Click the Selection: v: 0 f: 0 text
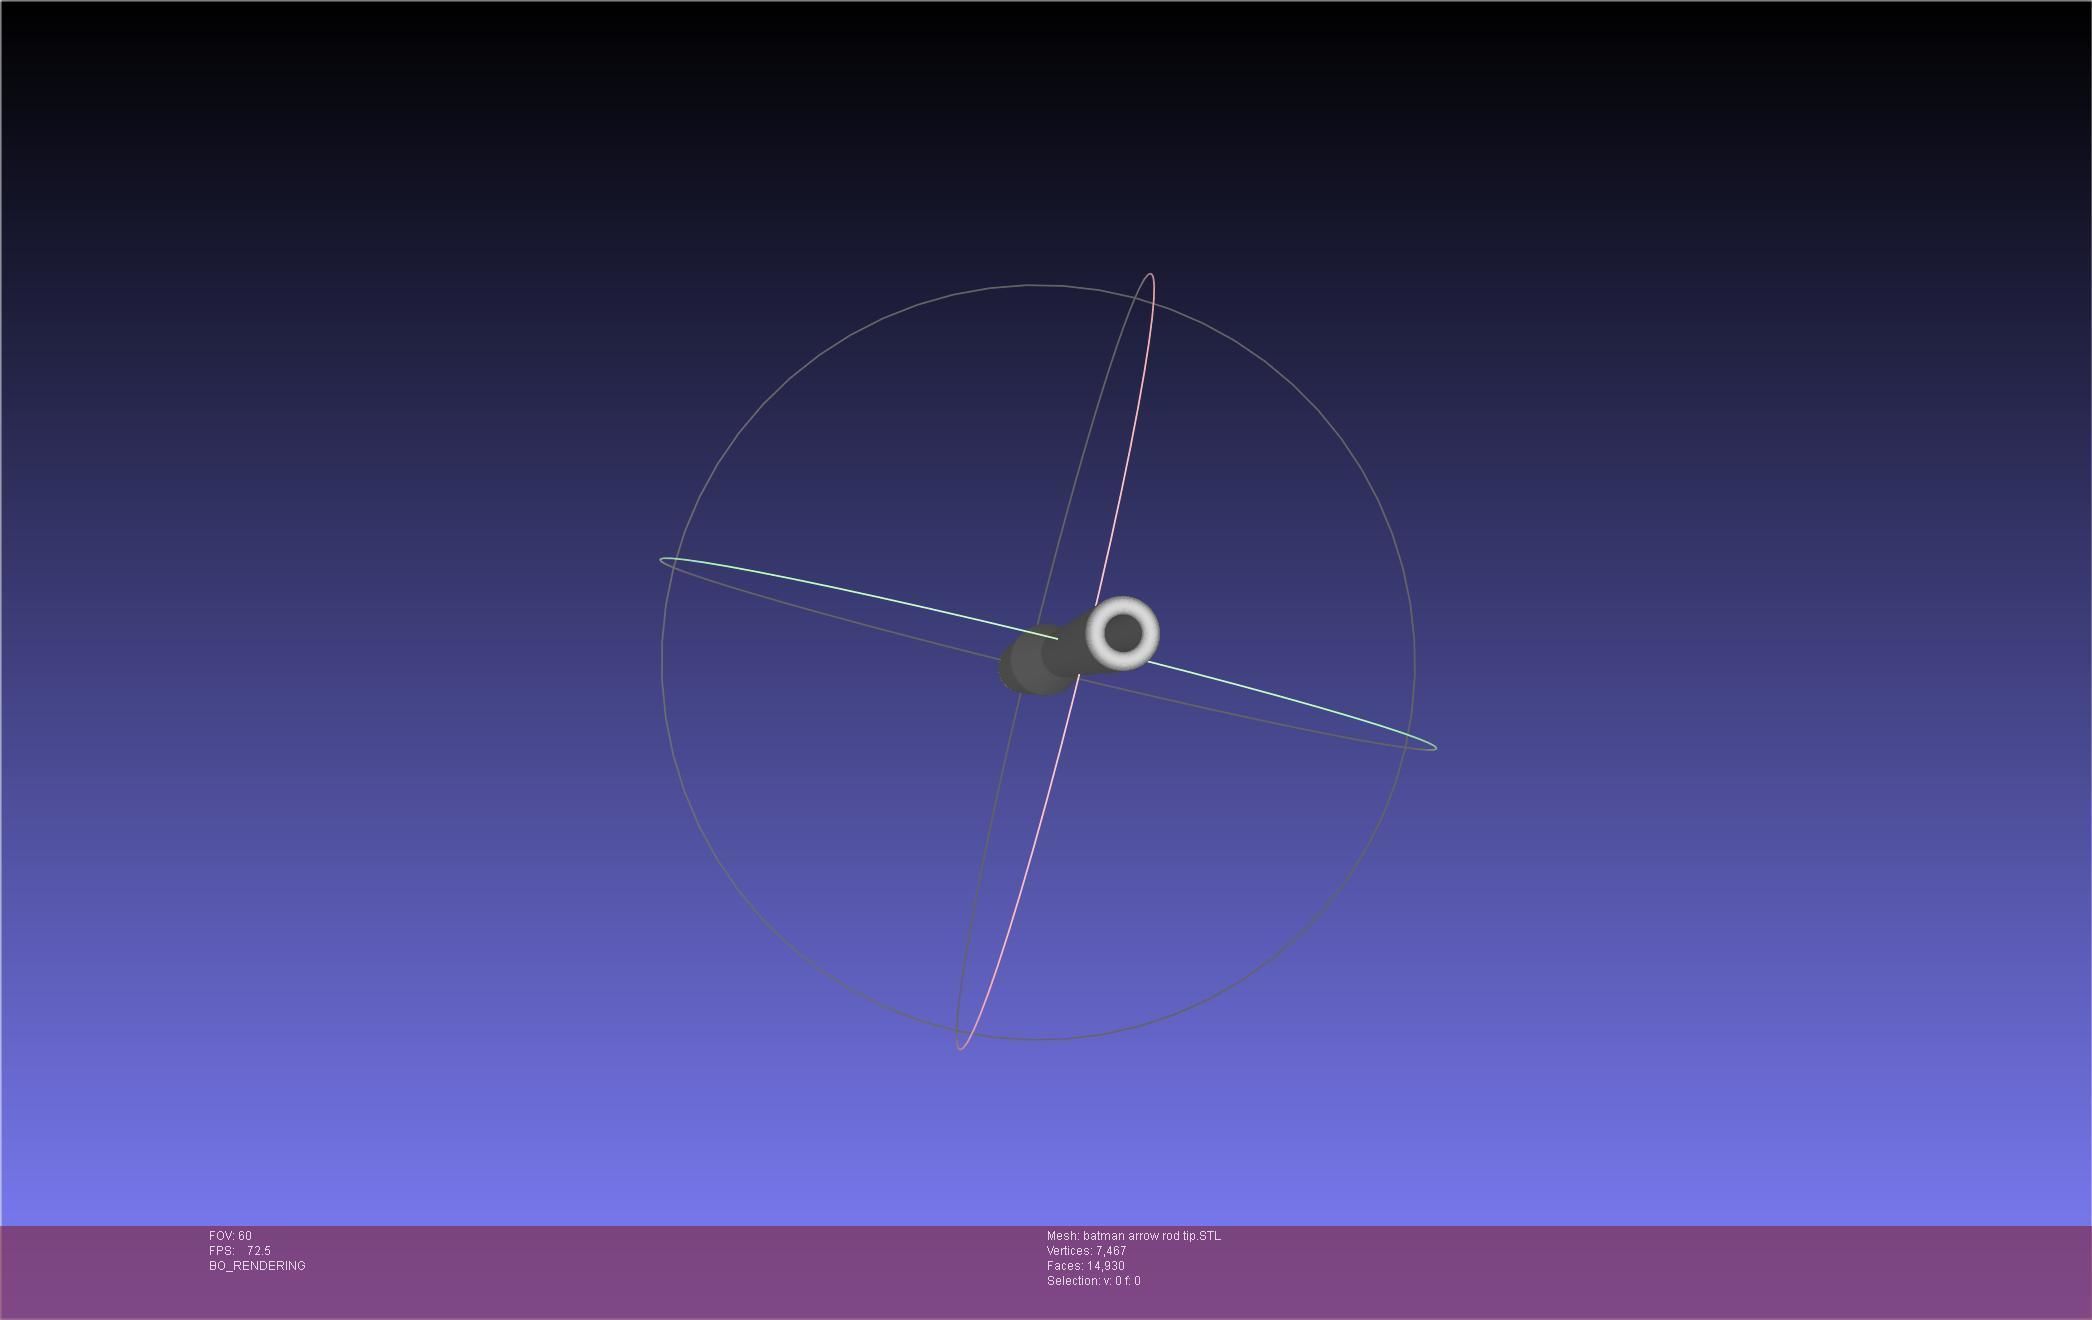The height and width of the screenshot is (1320, 2092). point(1093,1281)
